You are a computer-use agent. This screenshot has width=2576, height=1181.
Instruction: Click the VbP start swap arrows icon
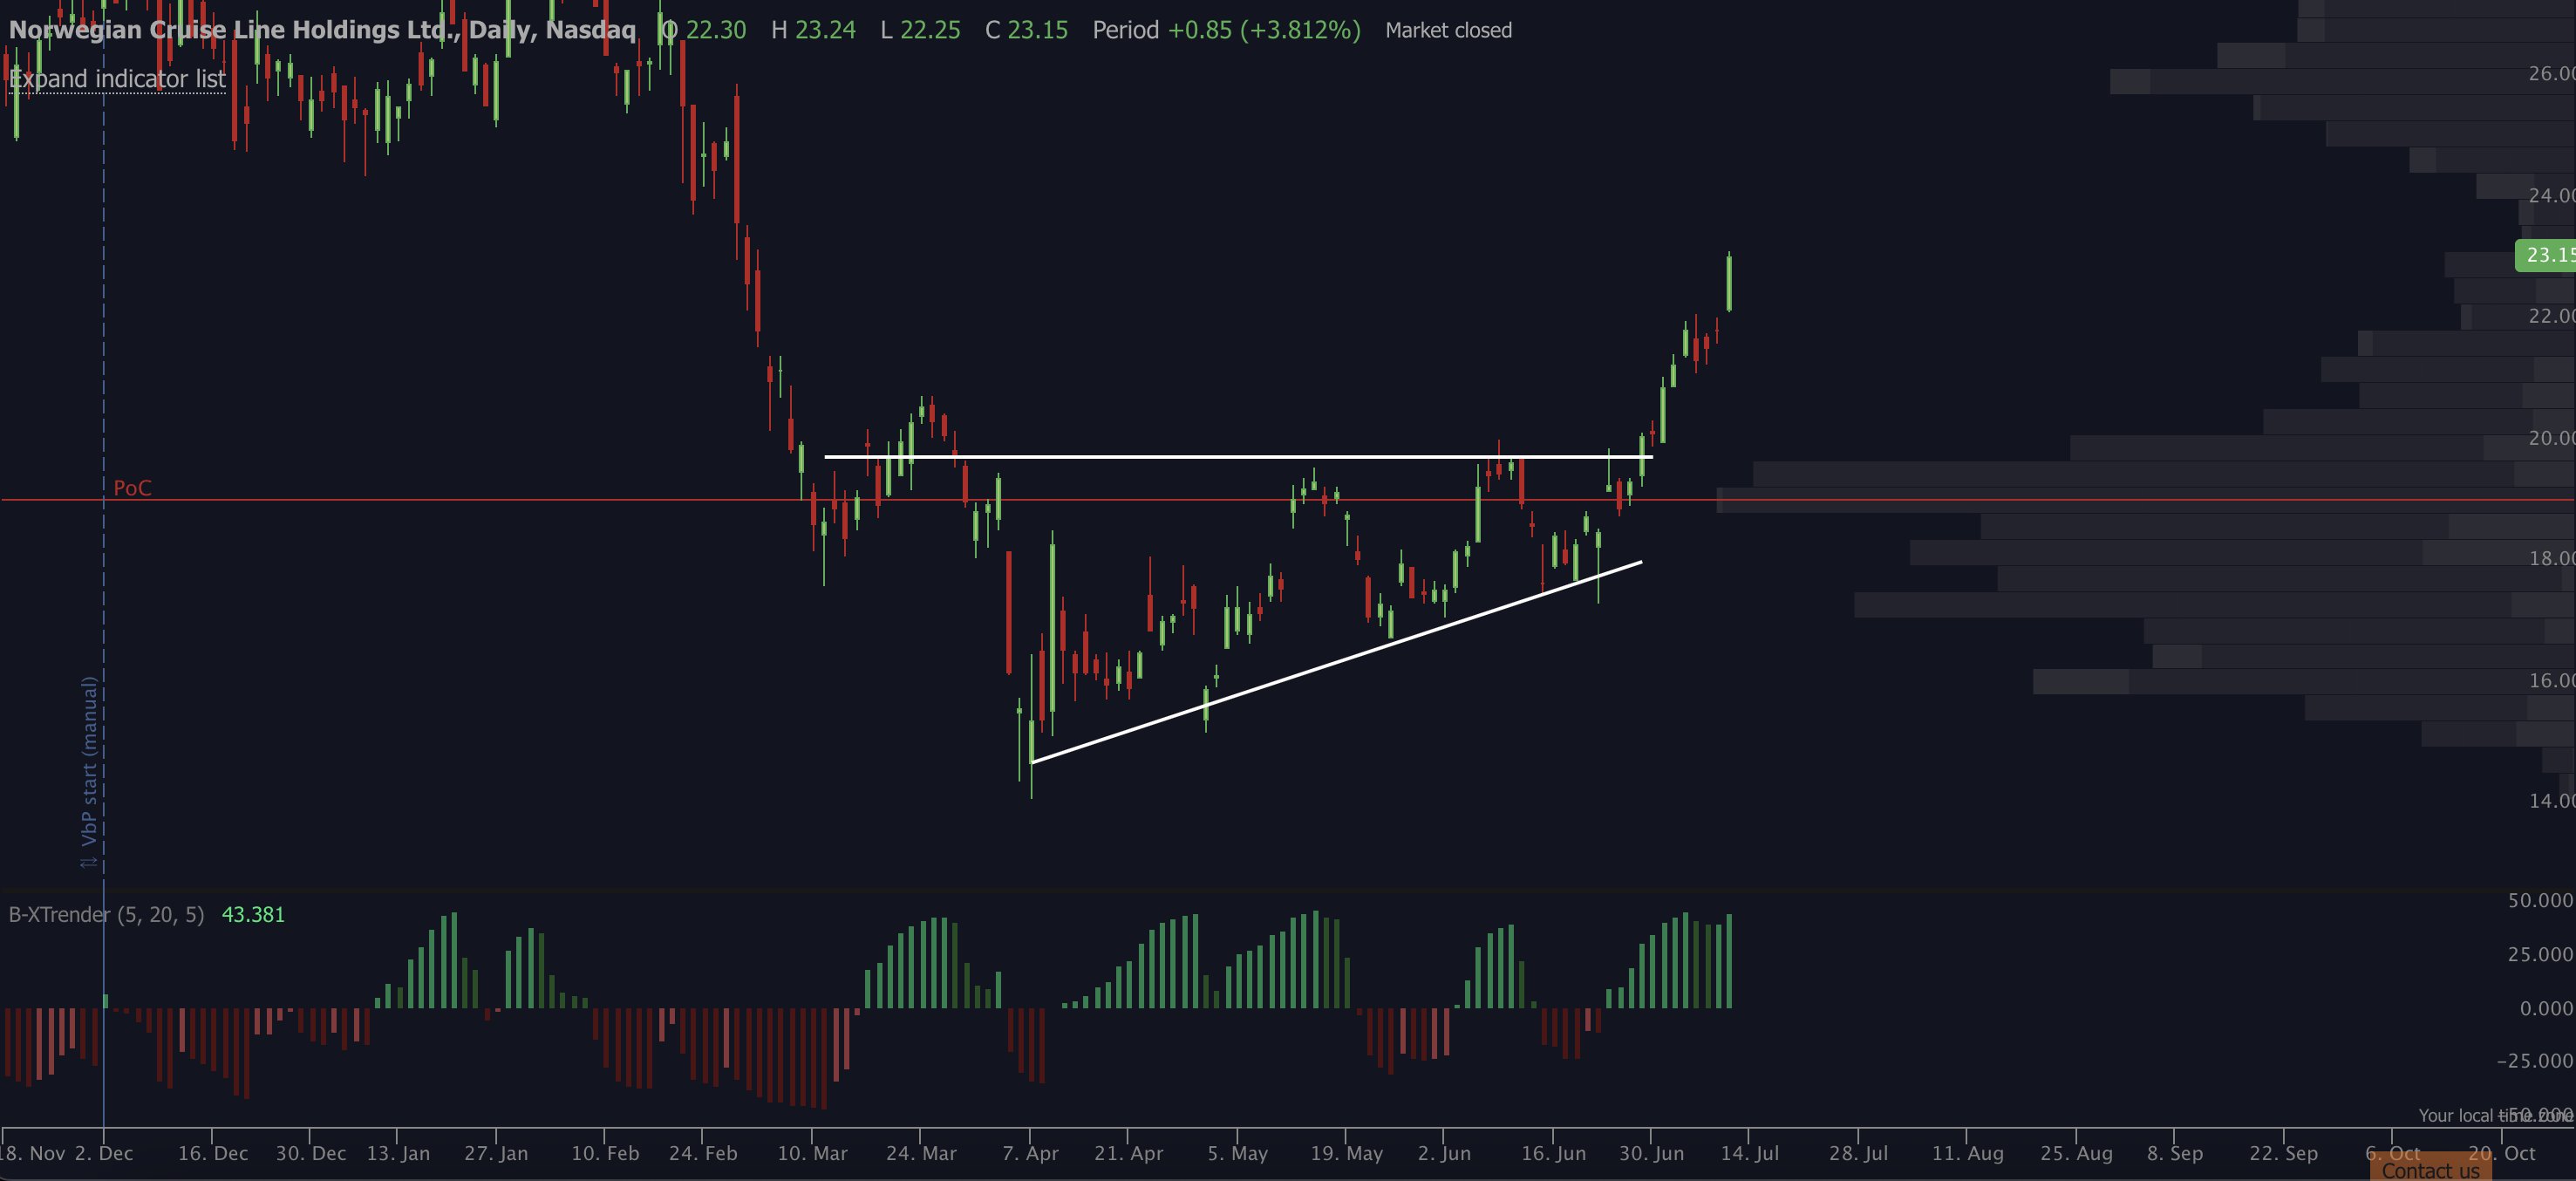click(89, 860)
